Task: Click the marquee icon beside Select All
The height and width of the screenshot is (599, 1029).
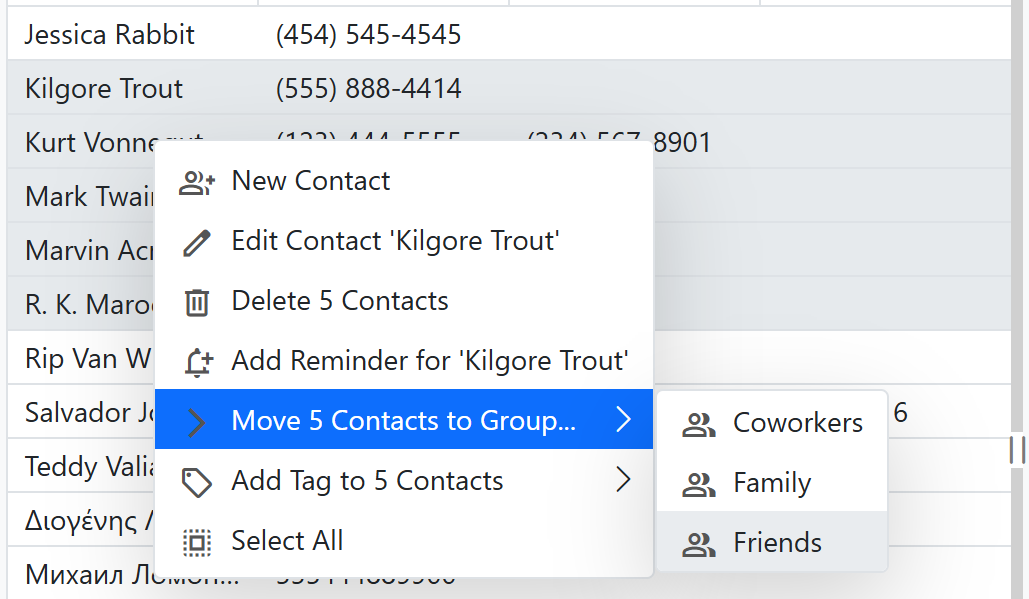Action: (197, 540)
